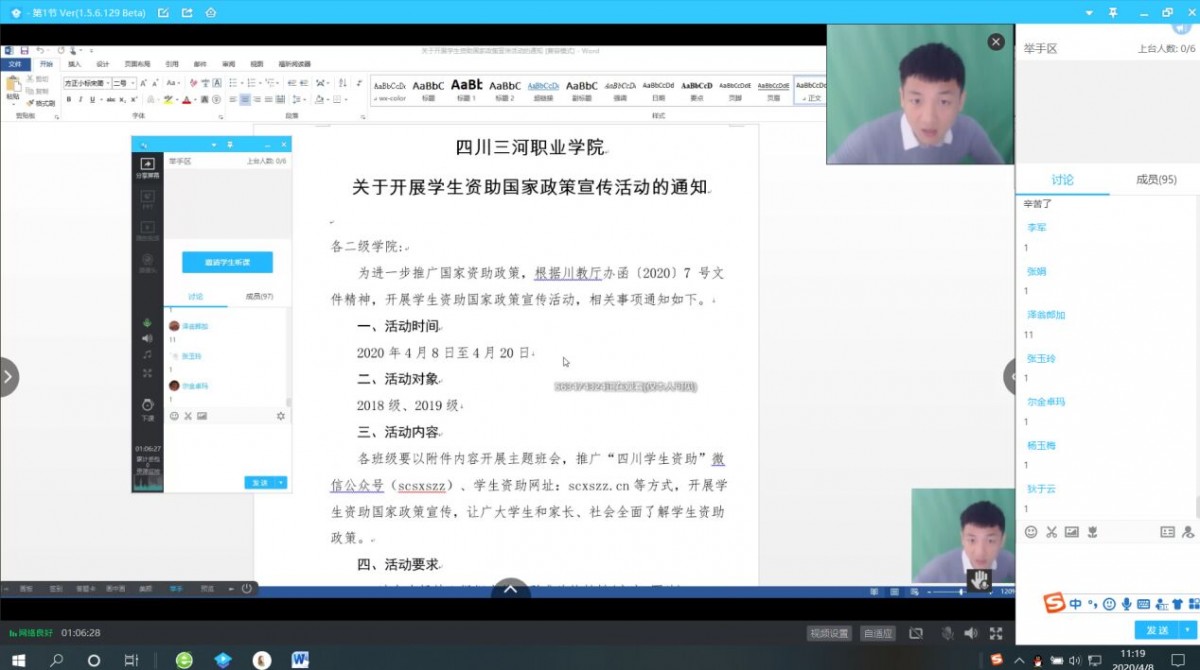1200x670 pixels.
Task: Click the raised hand icon on video
Action: [979, 579]
